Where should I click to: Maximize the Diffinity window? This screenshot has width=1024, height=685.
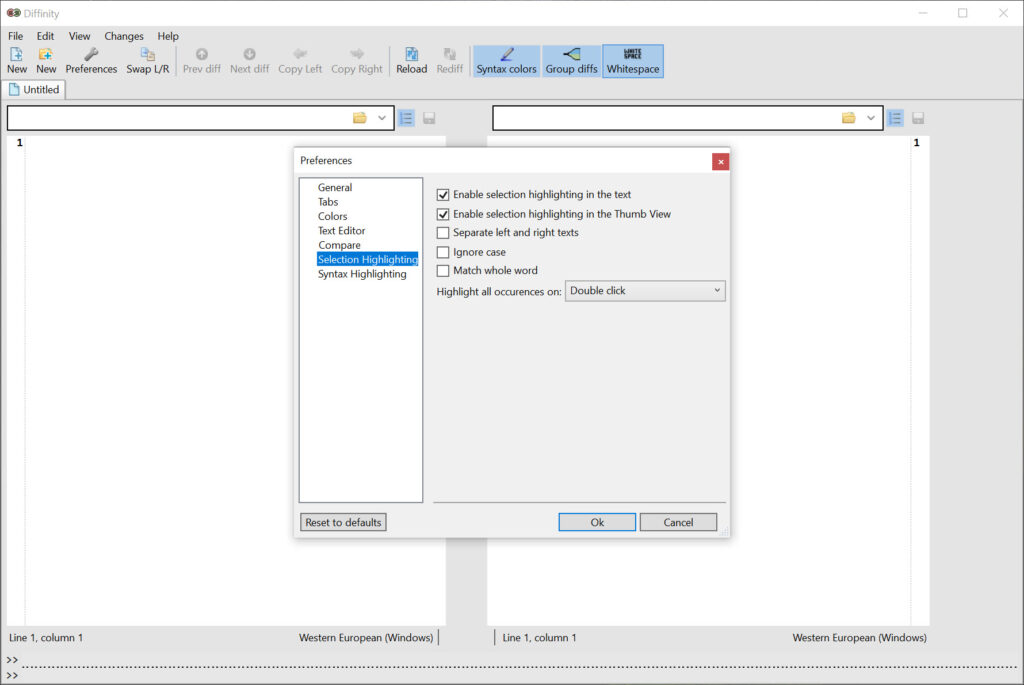point(963,13)
